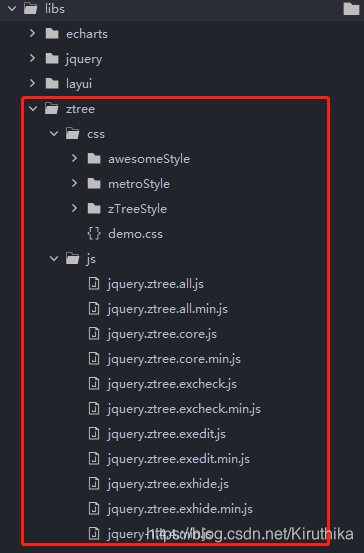The image size is (364, 553).
Task: Select the js folder name
Action: 91,259
